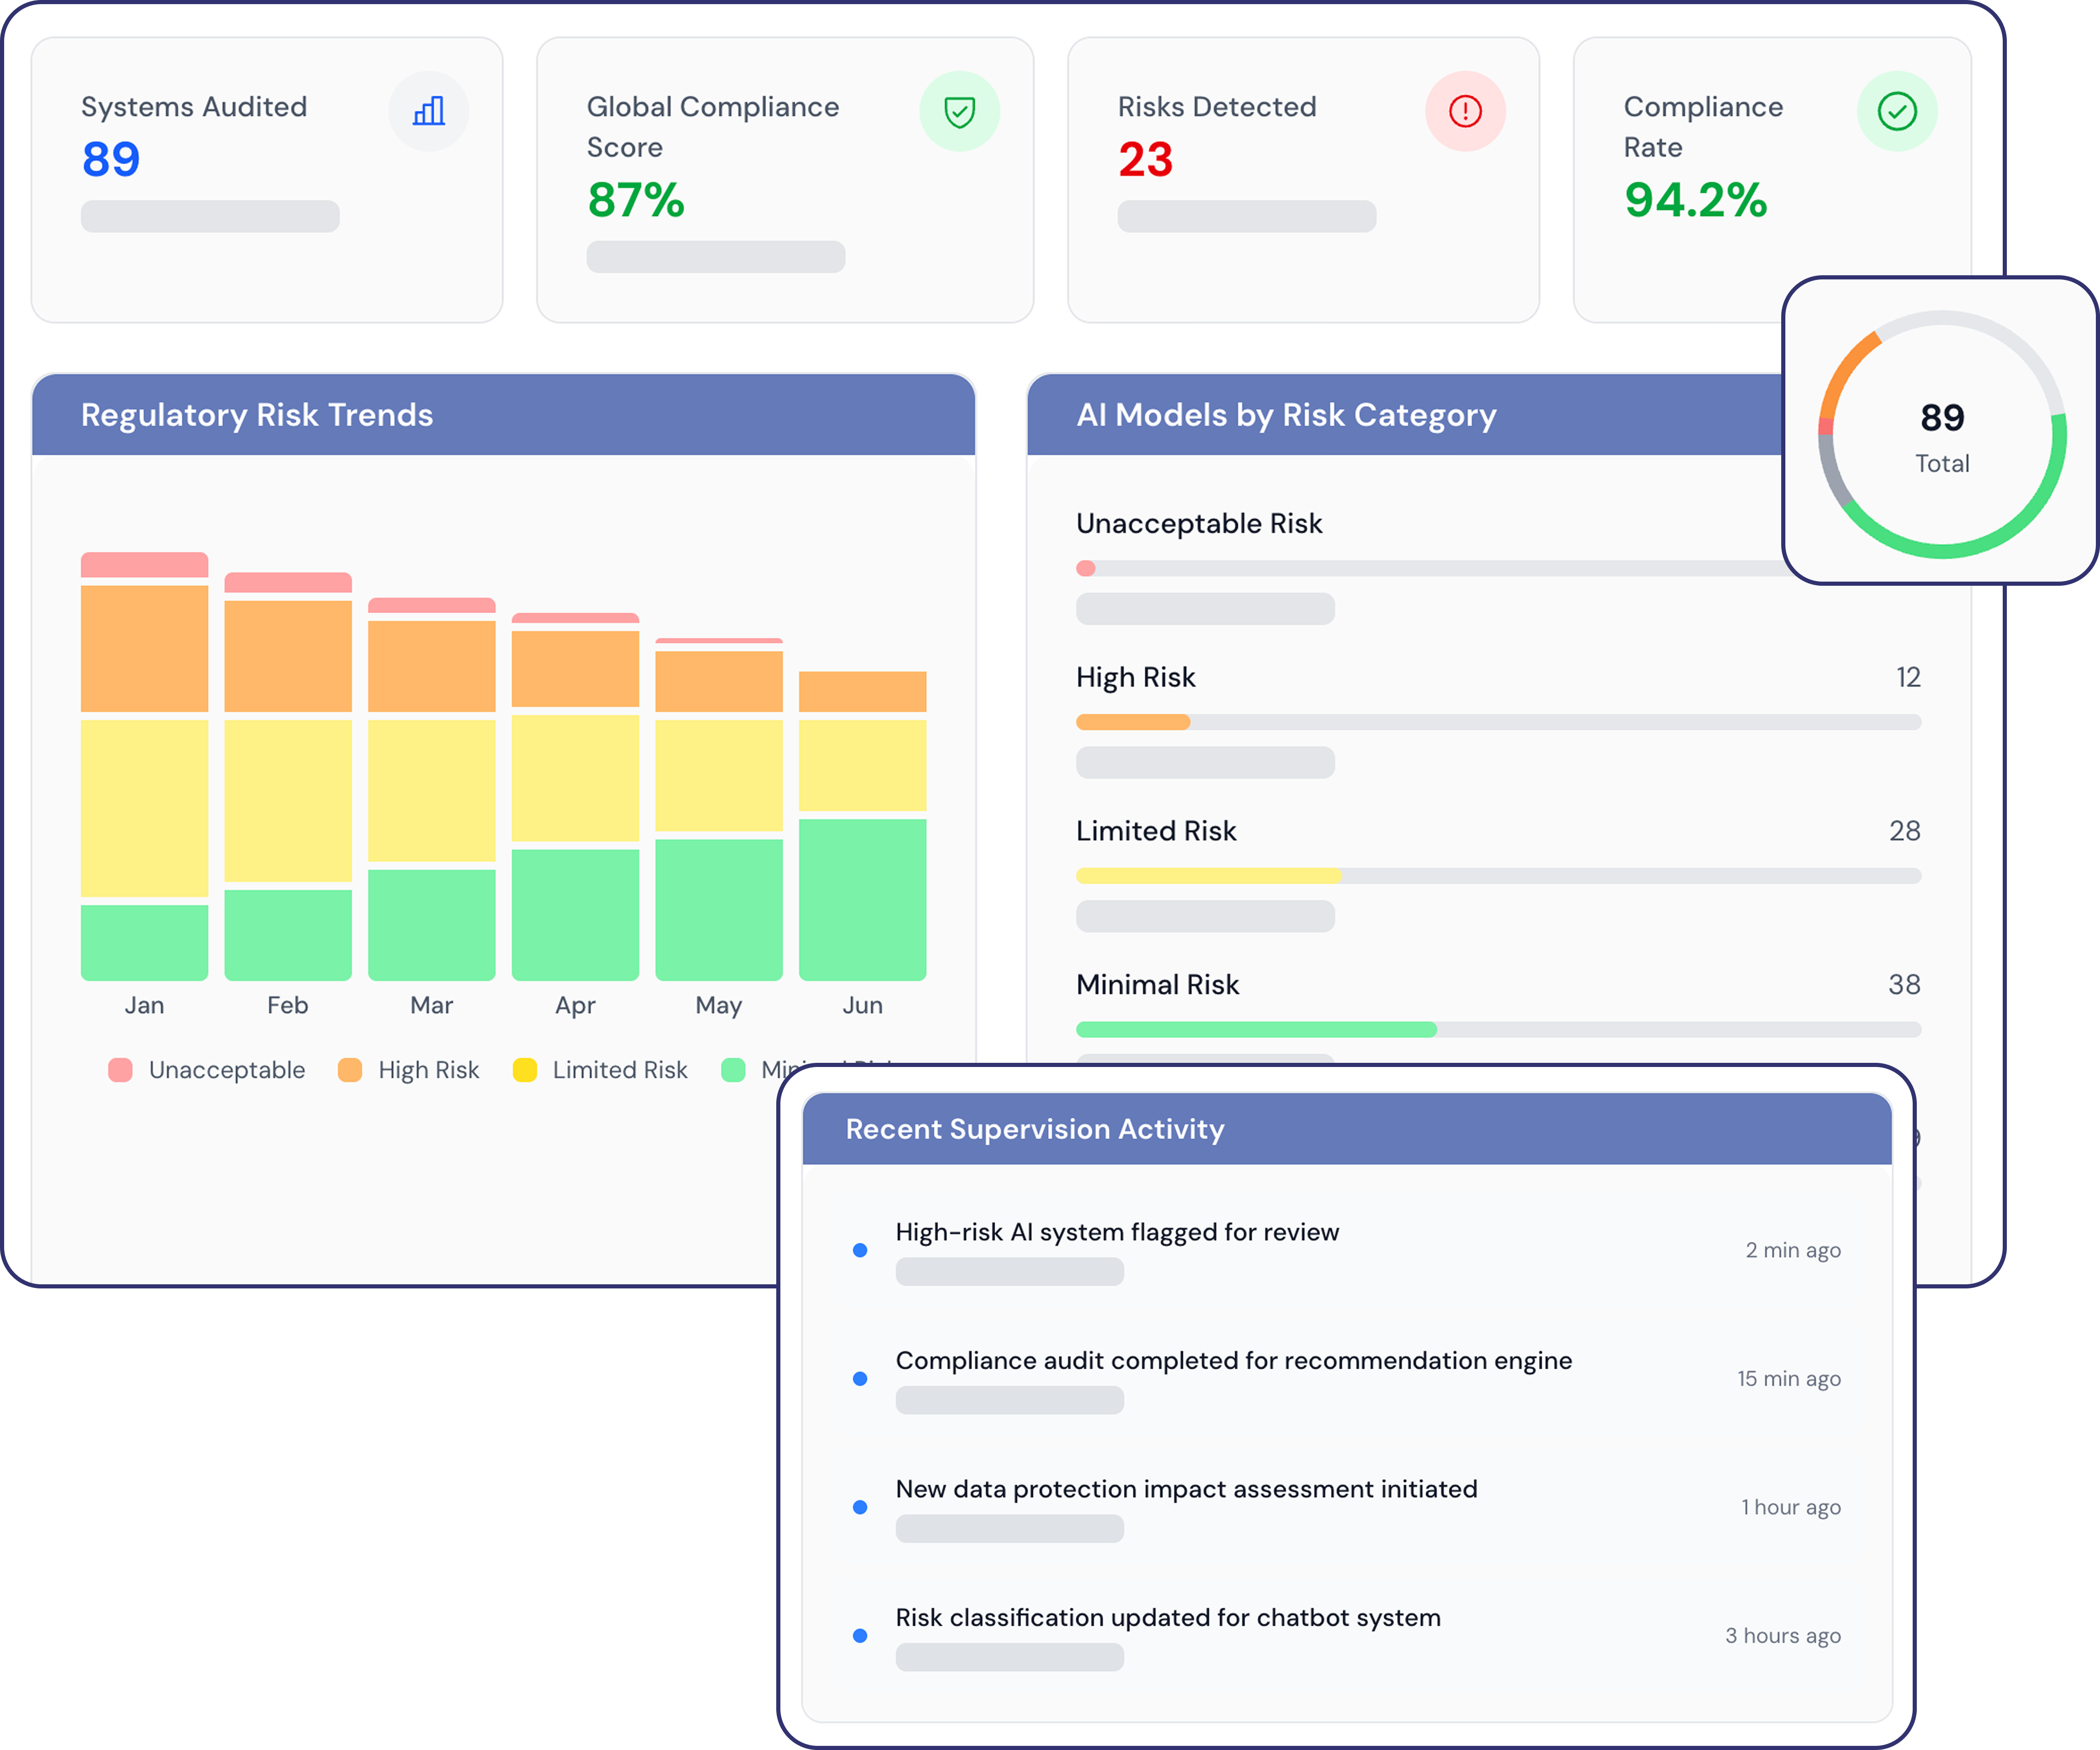Open the Risk classification updated for chatbot entry
The height and width of the screenshot is (1750, 2100).
[x=1167, y=1618]
